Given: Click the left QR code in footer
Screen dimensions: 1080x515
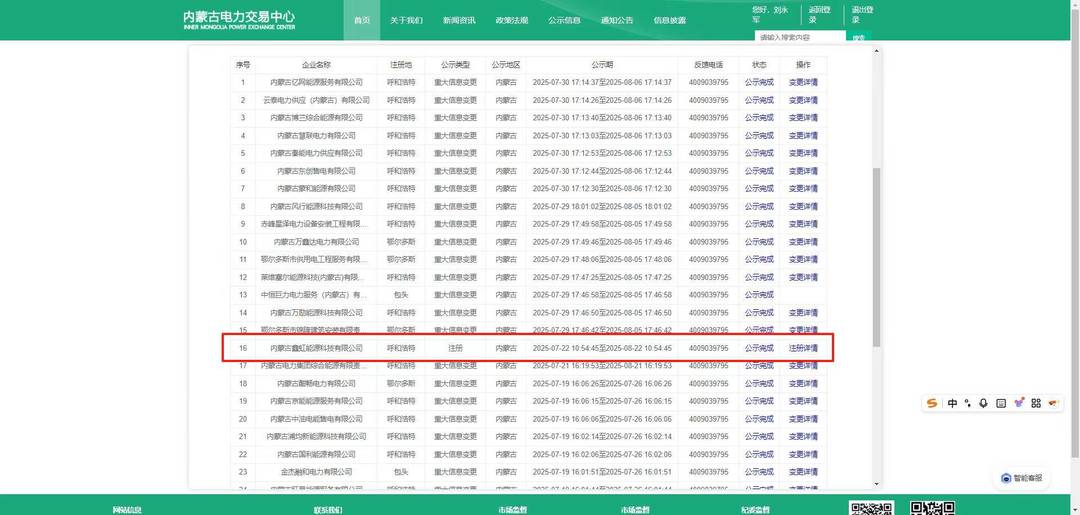Looking at the screenshot, I should coord(870,508).
